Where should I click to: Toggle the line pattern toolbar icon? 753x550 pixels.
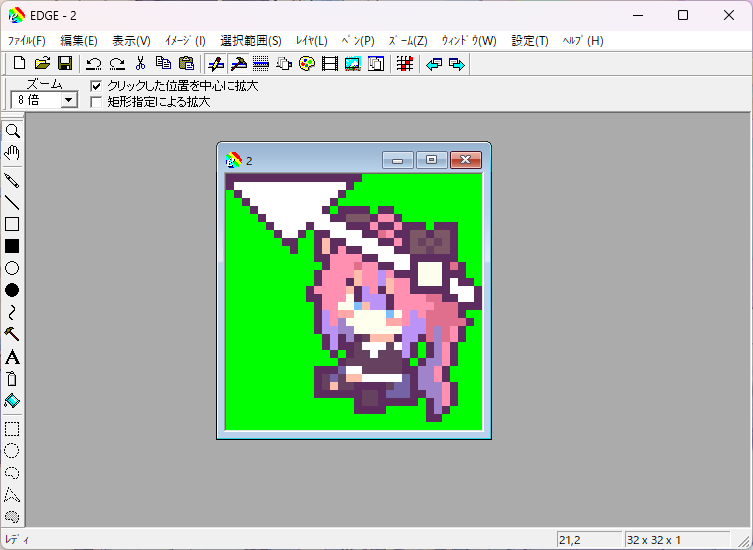261,63
